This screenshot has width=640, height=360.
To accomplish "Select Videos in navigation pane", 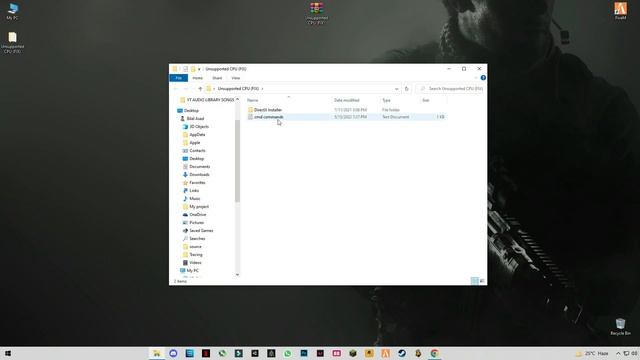I will coord(192,263).
